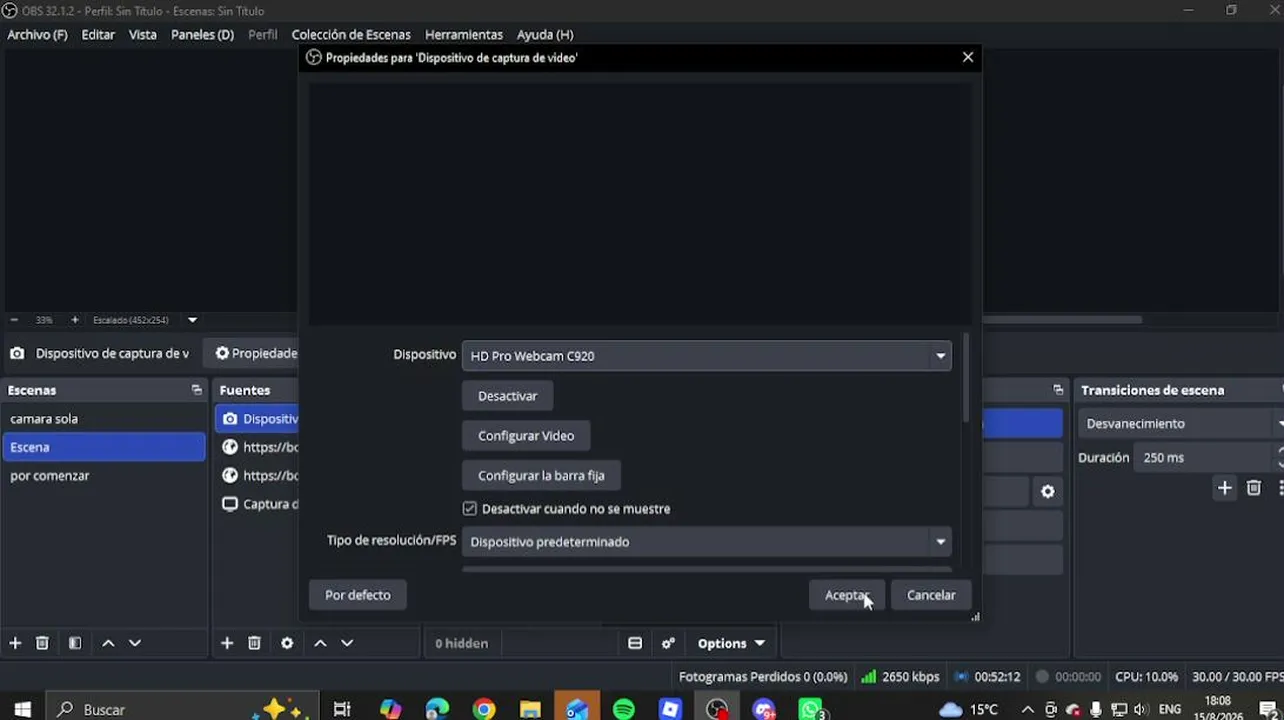Open the Herramientas menu
Image resolution: width=1284 pixels, height=720 pixels.
tap(464, 34)
